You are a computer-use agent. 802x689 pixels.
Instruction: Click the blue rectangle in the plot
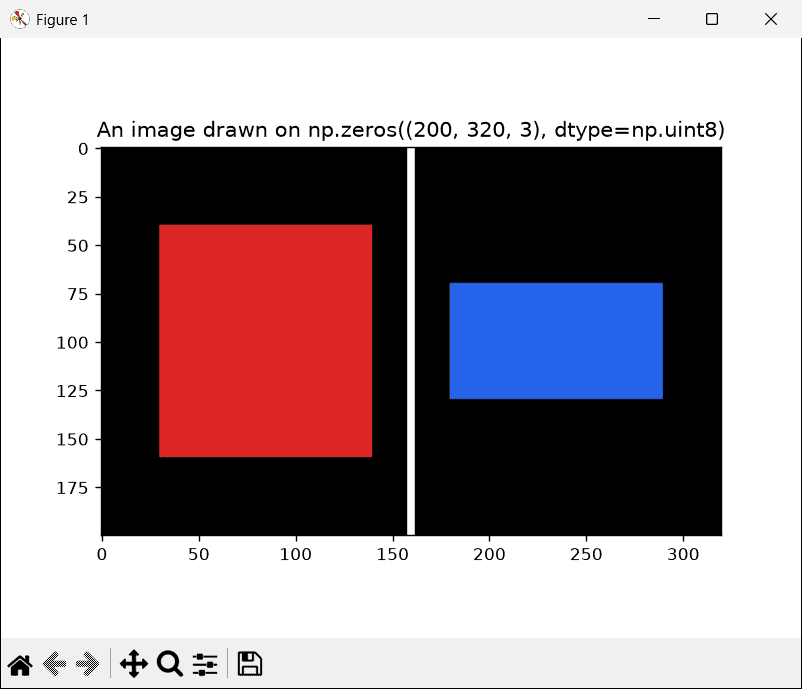pos(556,341)
